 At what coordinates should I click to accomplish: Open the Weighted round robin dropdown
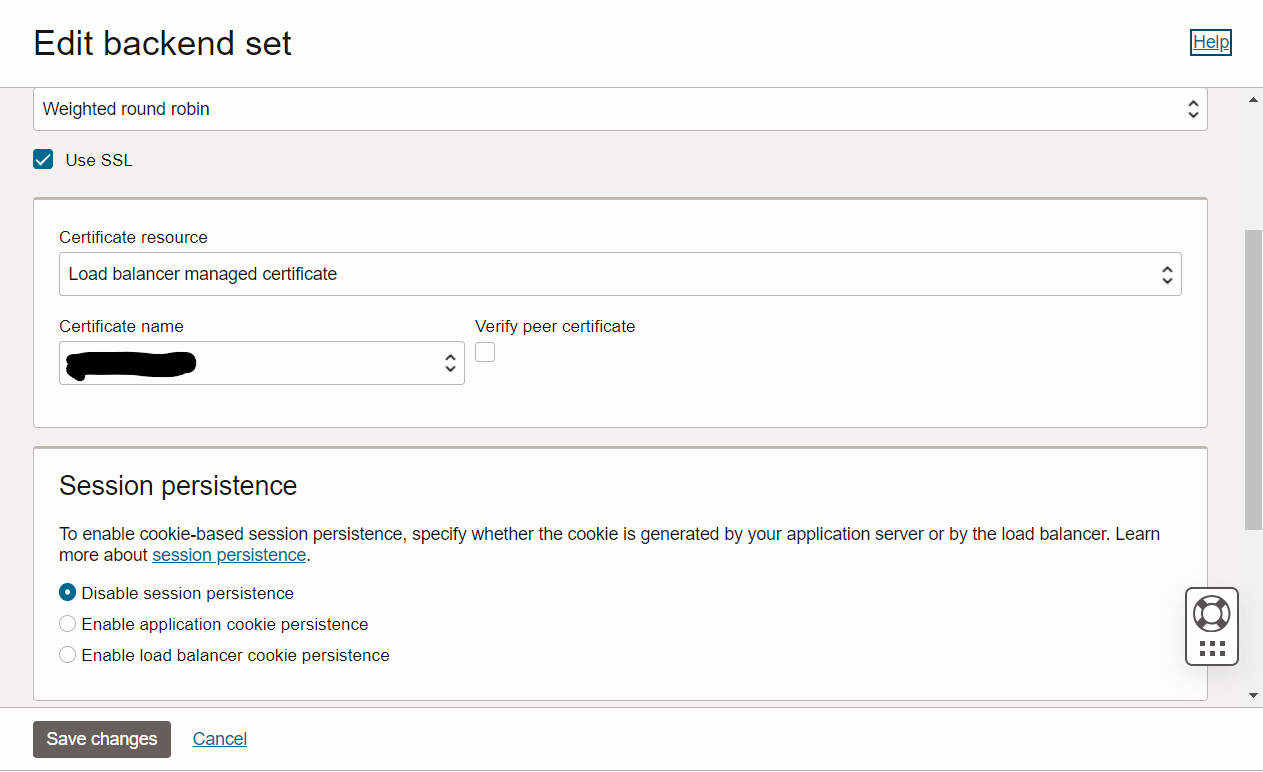[x=620, y=109]
